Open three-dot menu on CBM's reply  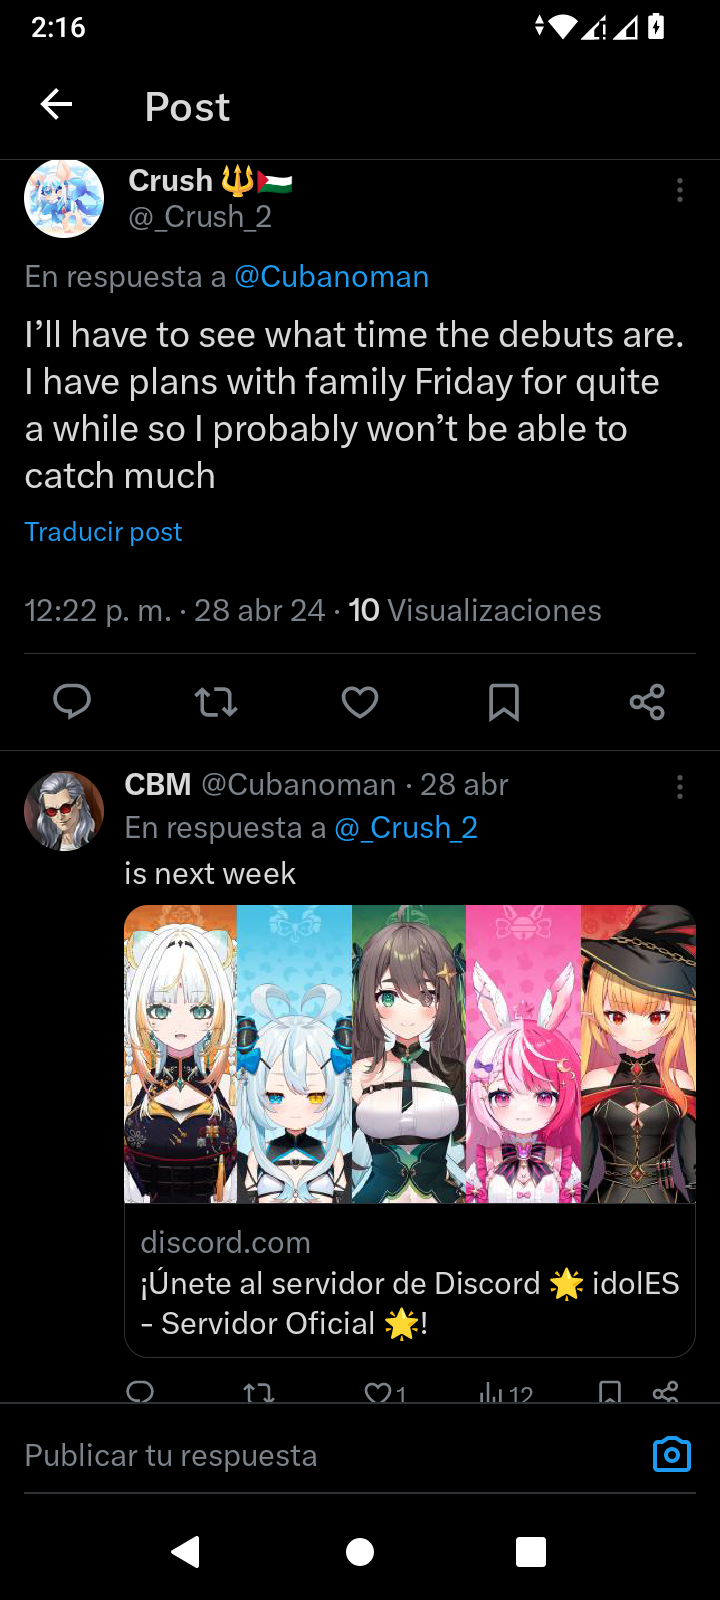(680, 787)
